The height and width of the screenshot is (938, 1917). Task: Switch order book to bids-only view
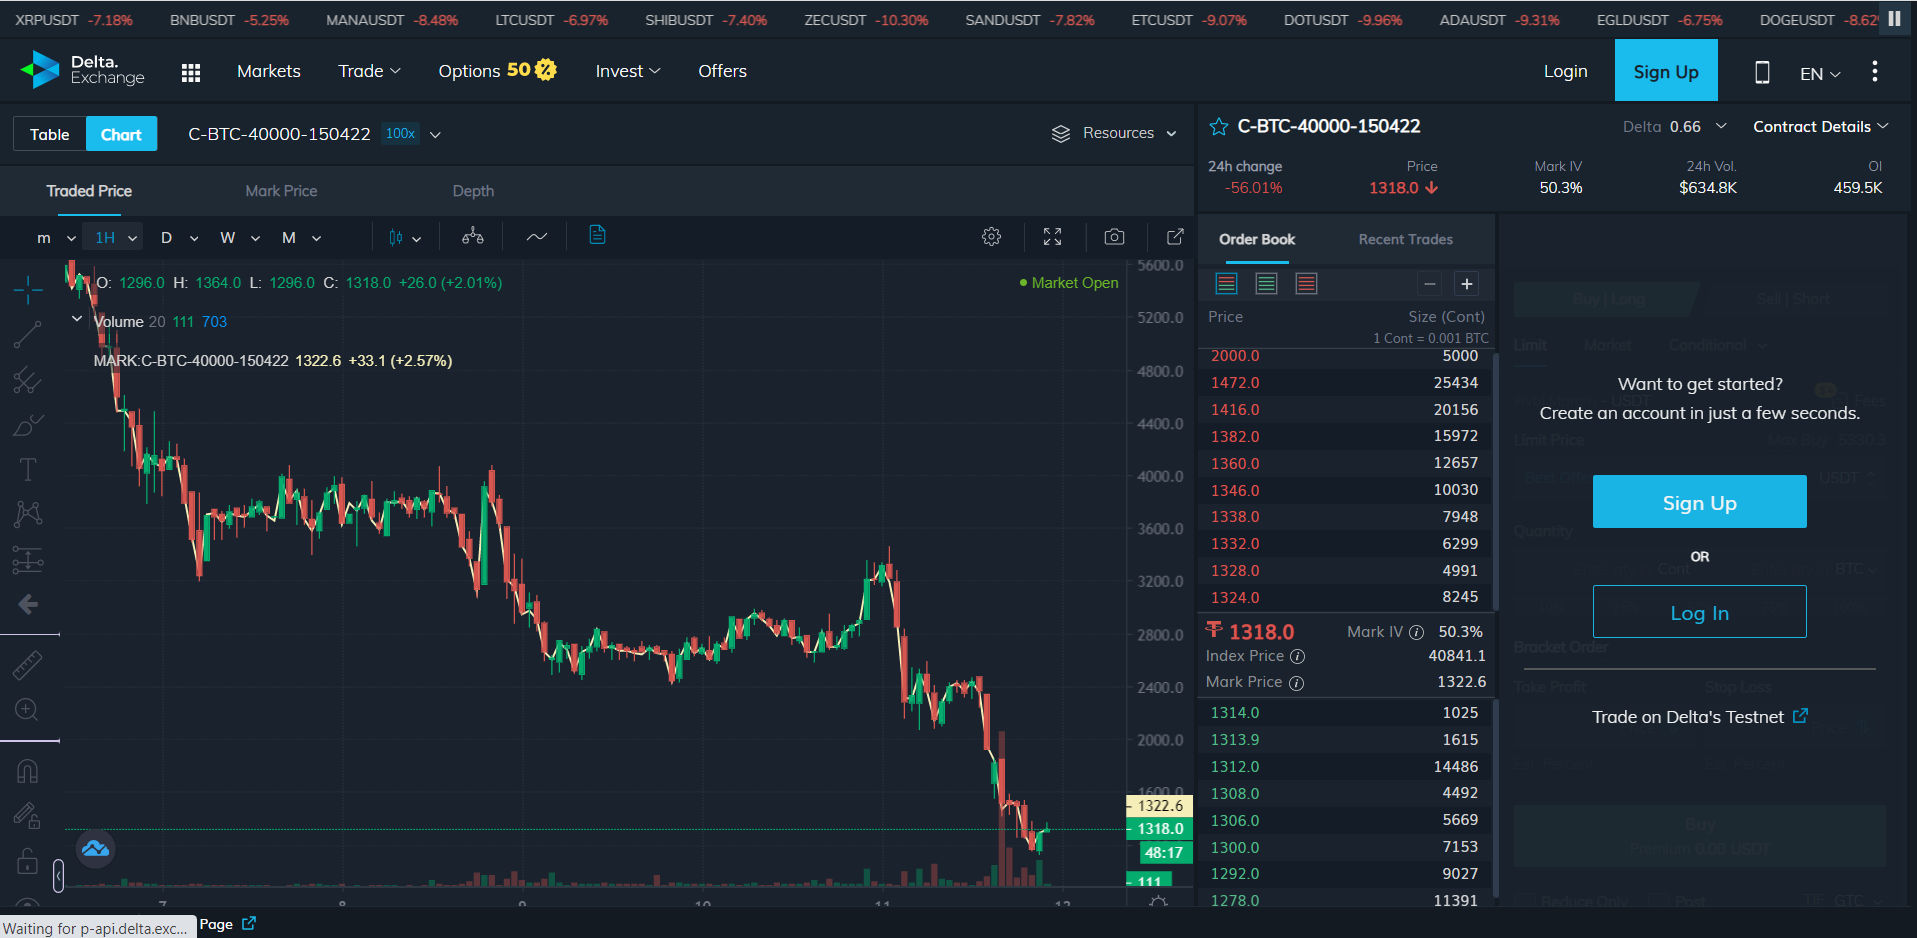pos(1266,283)
